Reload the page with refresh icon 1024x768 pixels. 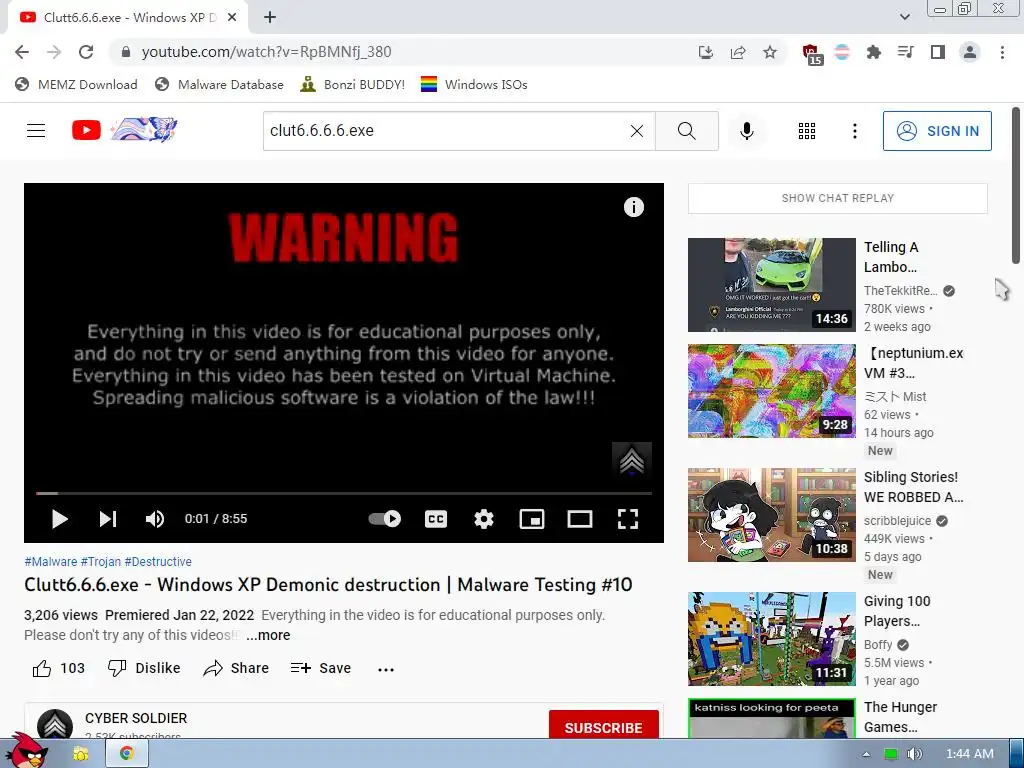pos(86,52)
